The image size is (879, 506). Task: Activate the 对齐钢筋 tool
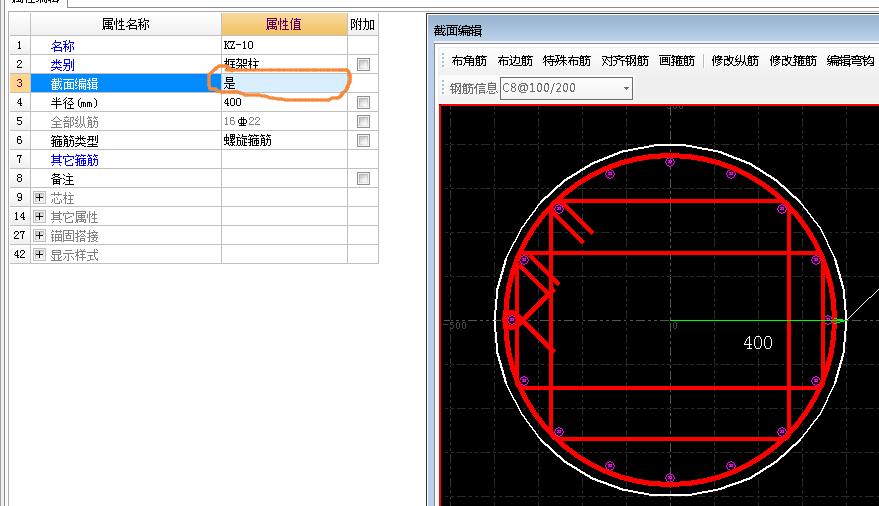pyautogui.click(x=624, y=61)
